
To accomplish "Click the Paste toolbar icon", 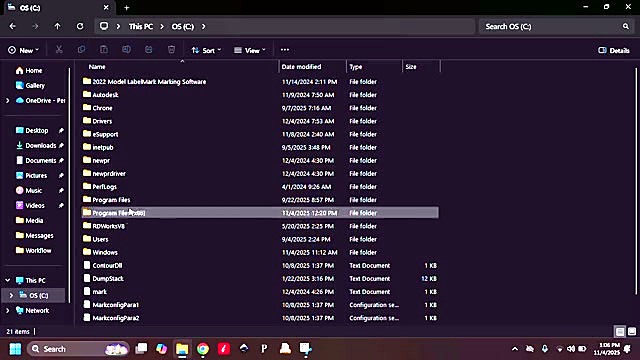I will [x=104, y=50].
